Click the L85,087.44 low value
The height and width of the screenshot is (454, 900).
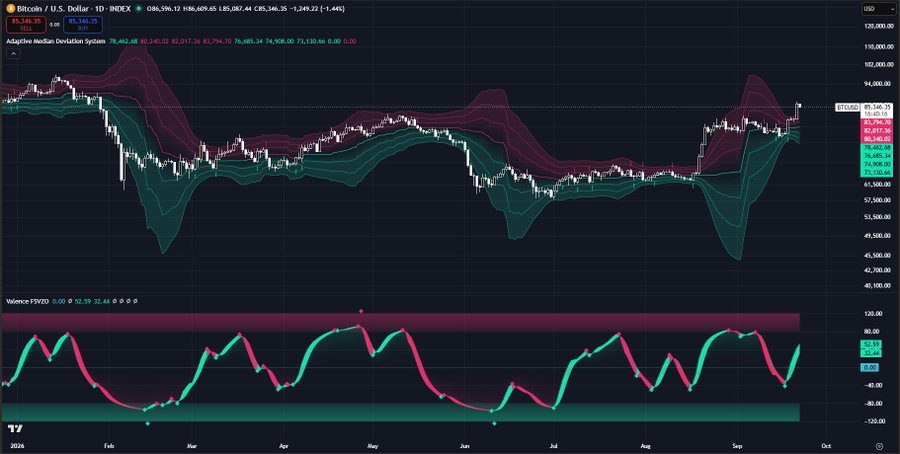tap(236, 9)
